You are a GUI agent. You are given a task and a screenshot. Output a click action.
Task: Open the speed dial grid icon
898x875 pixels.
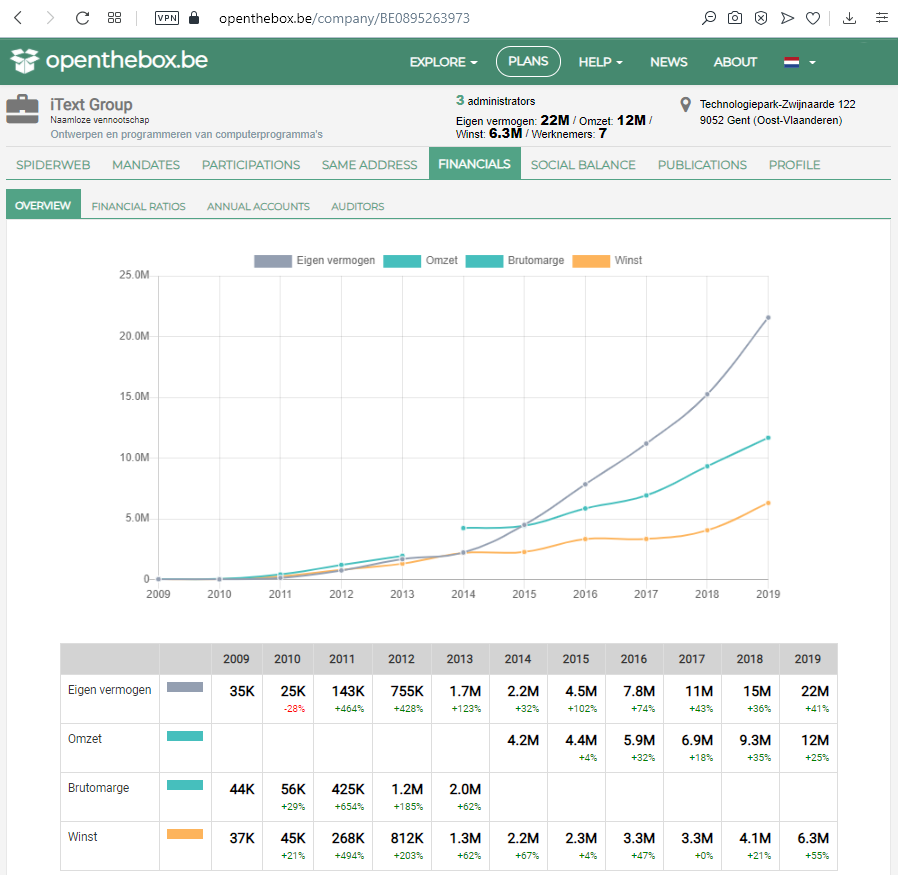click(x=115, y=18)
